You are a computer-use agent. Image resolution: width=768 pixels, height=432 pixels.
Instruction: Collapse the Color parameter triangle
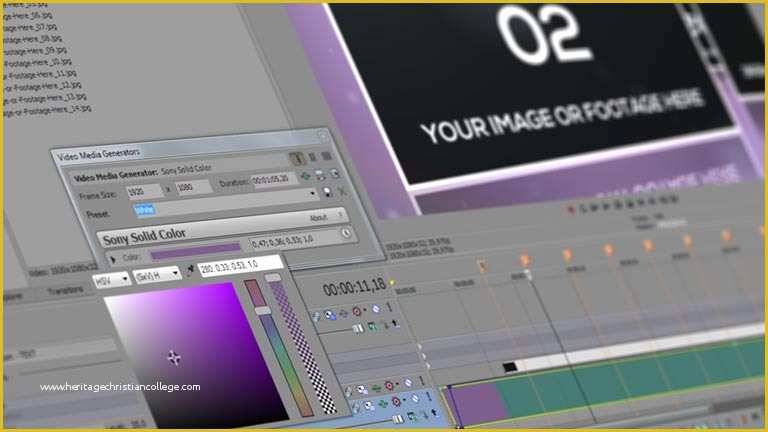tap(114, 260)
